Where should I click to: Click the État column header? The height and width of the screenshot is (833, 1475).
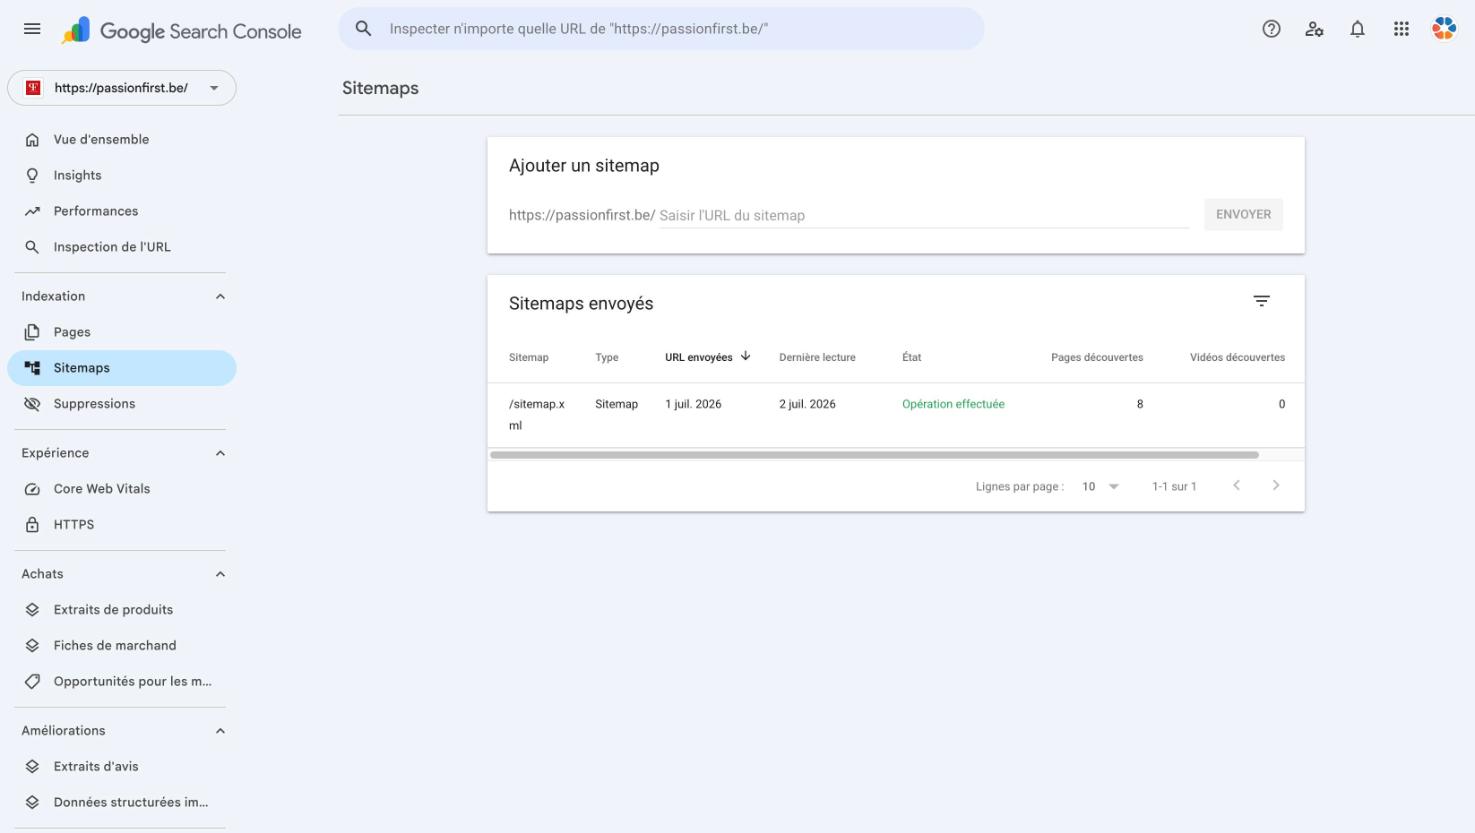tap(911, 357)
